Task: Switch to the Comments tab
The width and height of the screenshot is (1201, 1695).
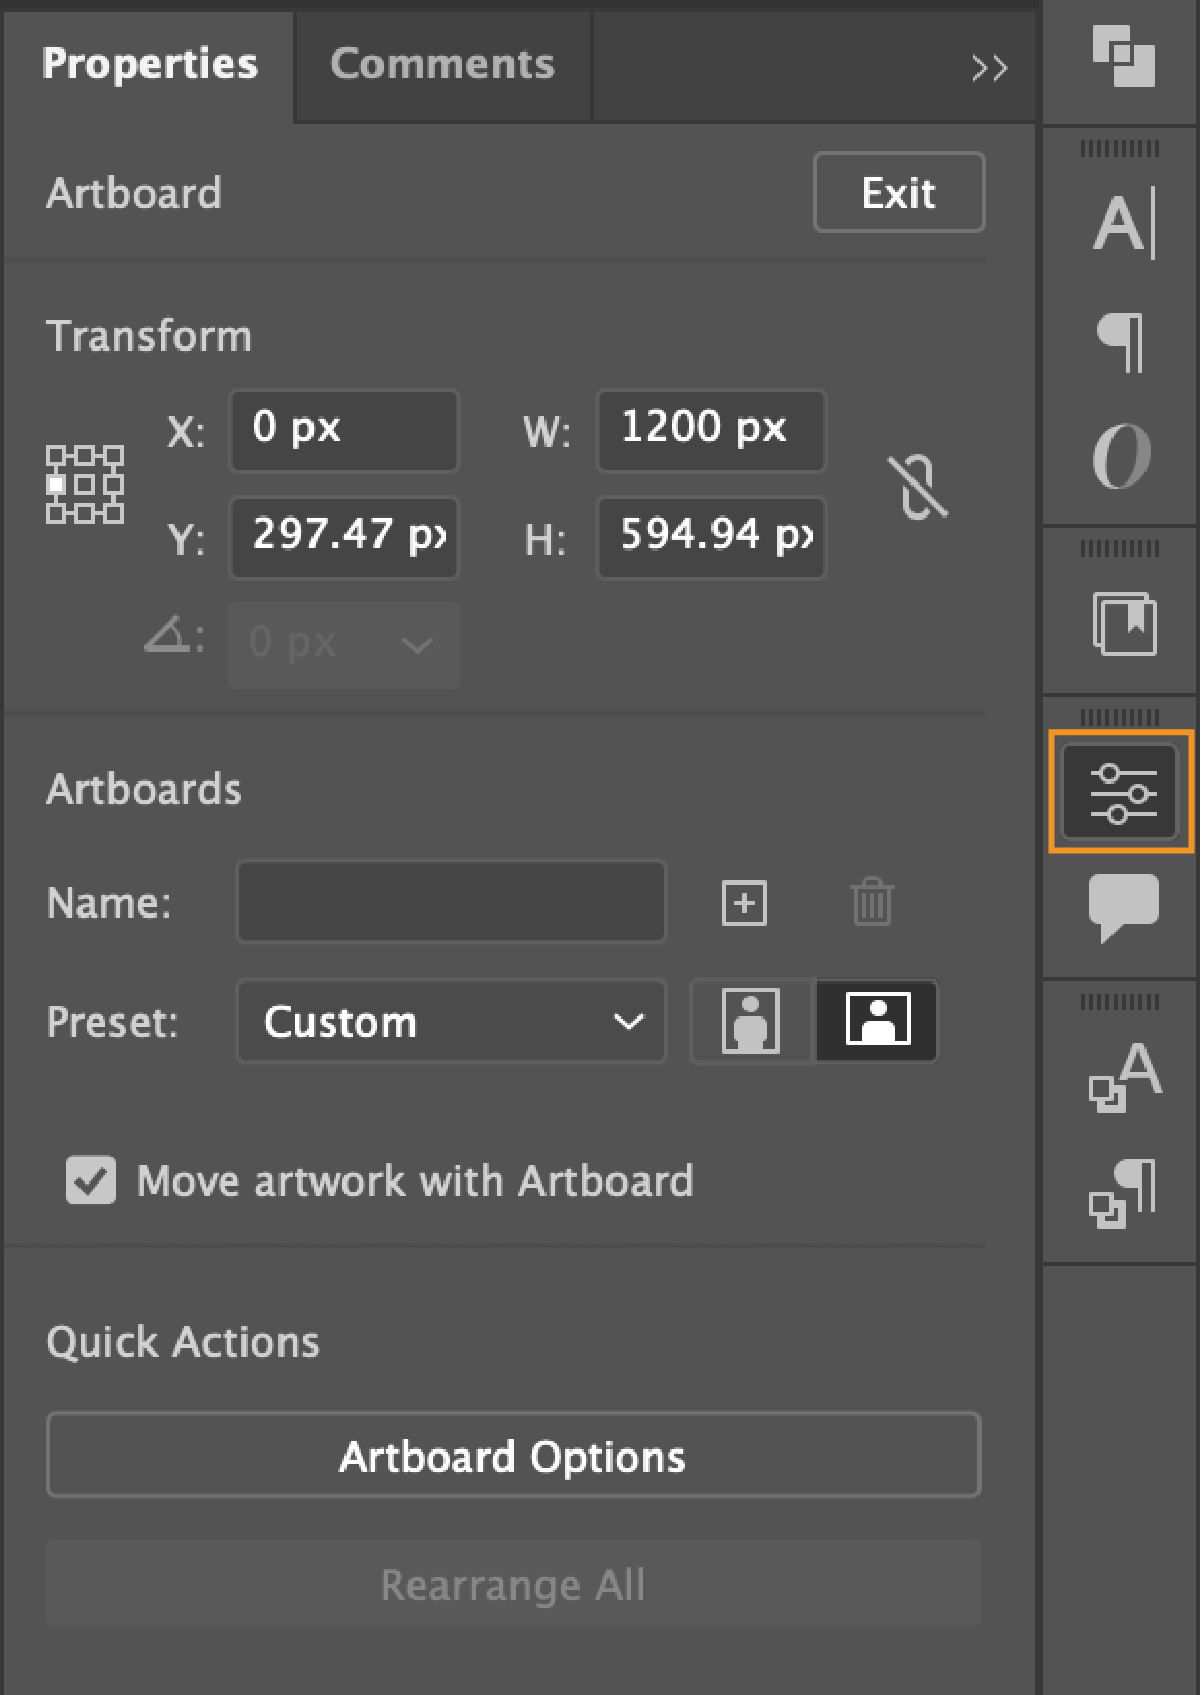Action: [x=442, y=64]
